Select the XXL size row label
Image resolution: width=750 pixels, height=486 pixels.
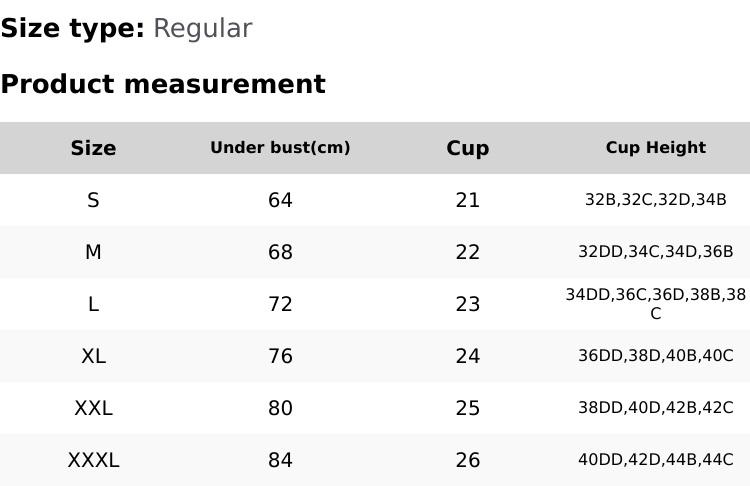point(93,408)
